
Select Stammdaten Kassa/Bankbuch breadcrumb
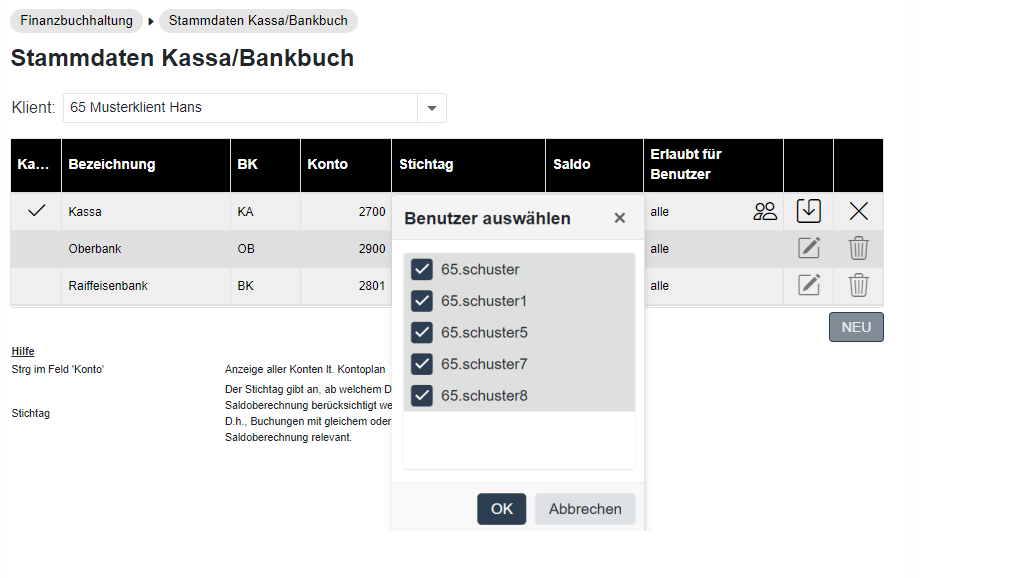click(x=258, y=21)
